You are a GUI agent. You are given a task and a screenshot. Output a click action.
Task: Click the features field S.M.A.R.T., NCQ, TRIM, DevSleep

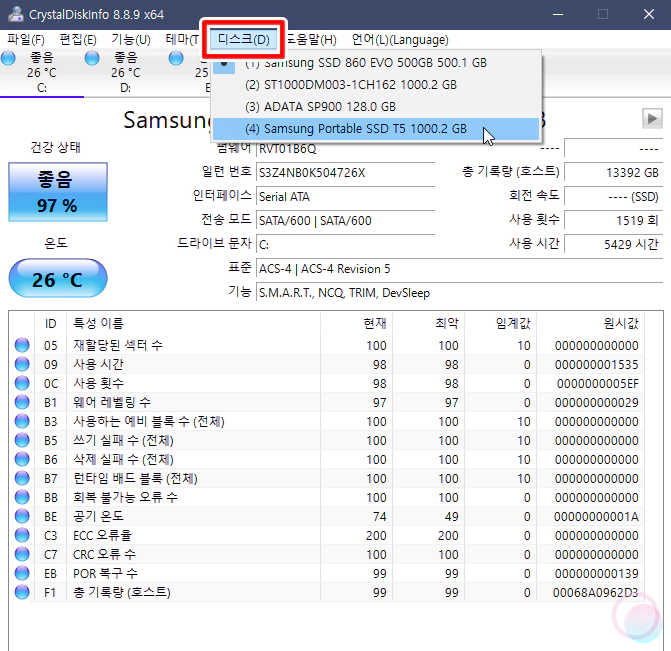click(459, 293)
